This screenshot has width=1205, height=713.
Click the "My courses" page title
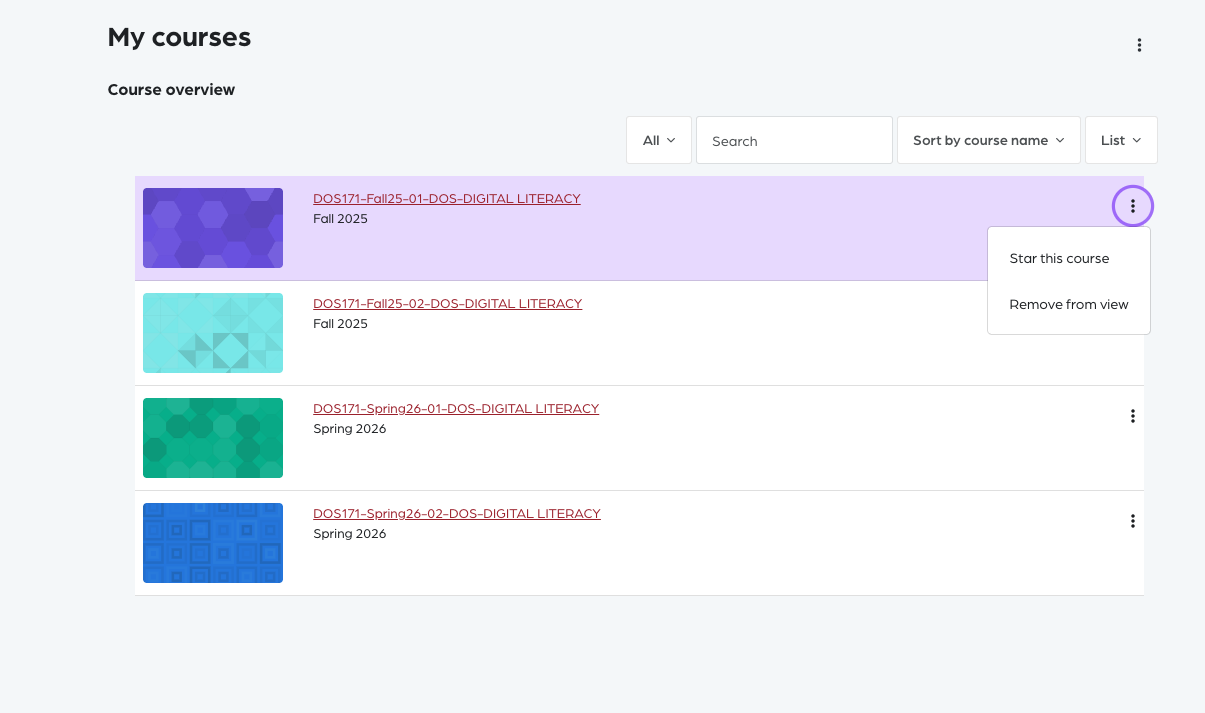pyautogui.click(x=179, y=38)
